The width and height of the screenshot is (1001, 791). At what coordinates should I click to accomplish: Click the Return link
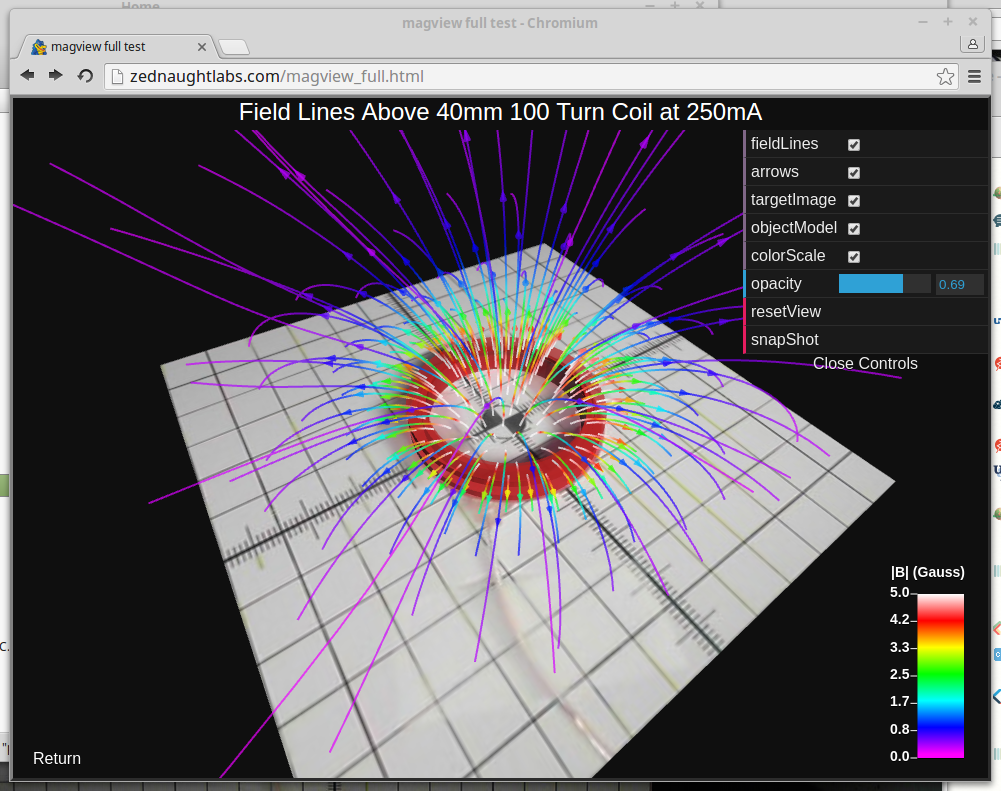pos(57,758)
